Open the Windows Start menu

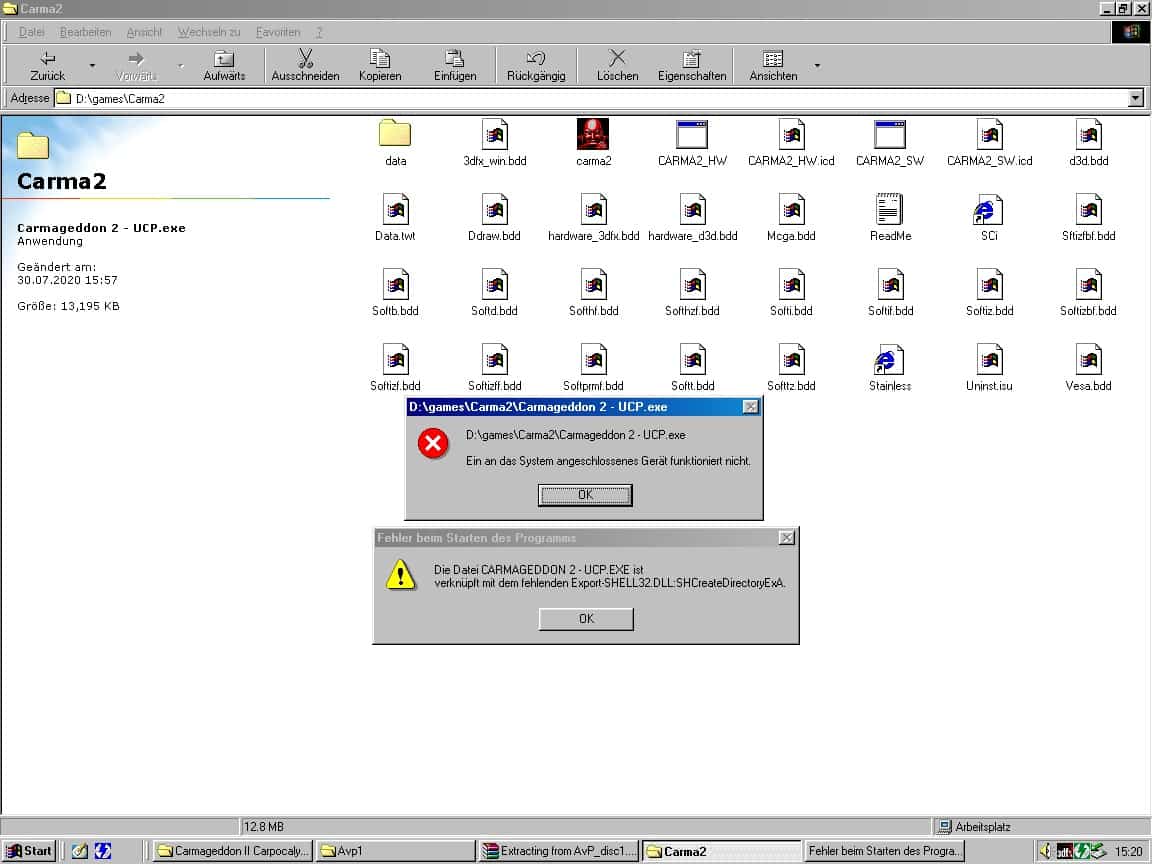coord(29,851)
